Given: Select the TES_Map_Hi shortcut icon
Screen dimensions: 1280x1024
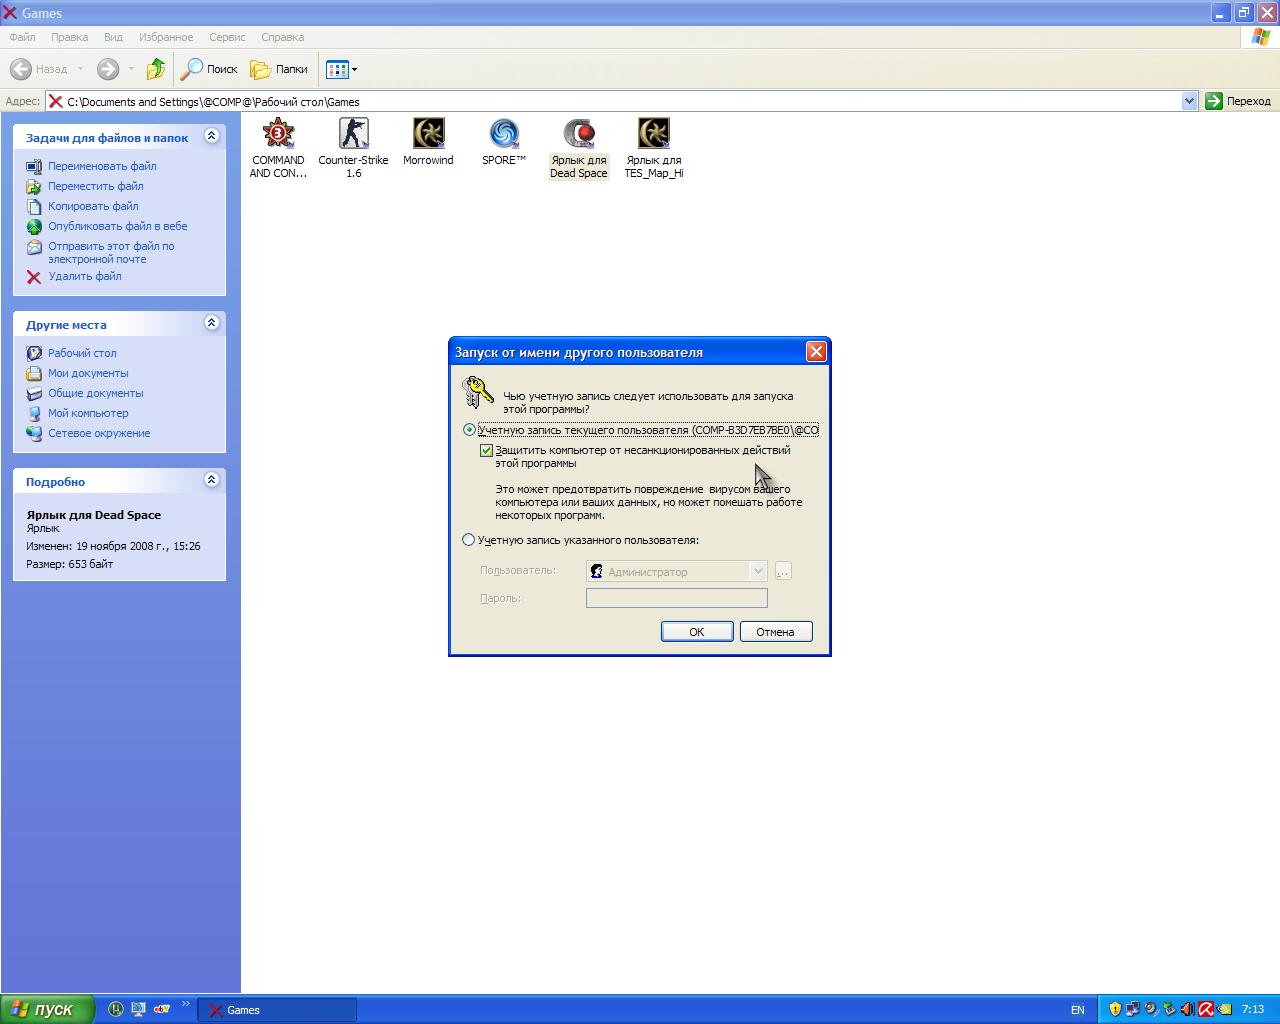Looking at the screenshot, I should click(654, 134).
